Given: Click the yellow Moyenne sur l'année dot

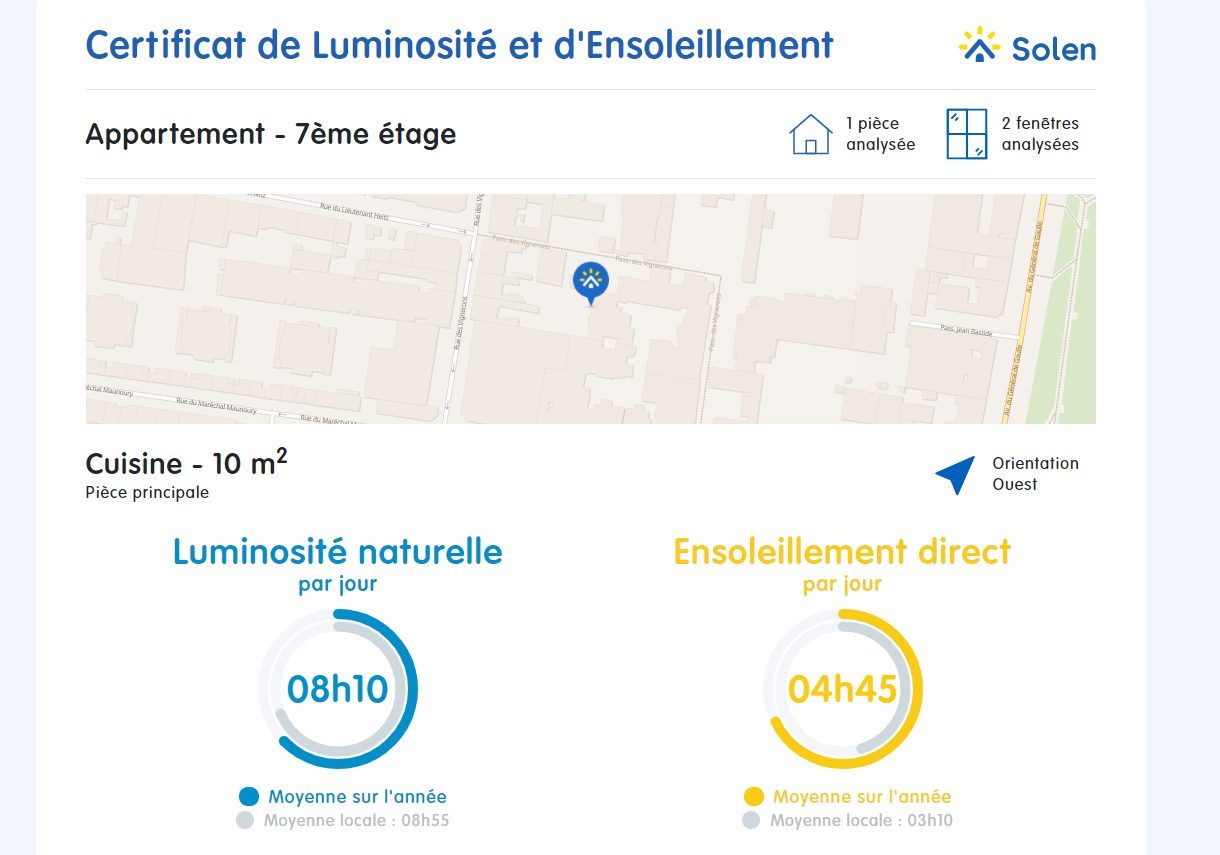Looking at the screenshot, I should click(x=754, y=797).
